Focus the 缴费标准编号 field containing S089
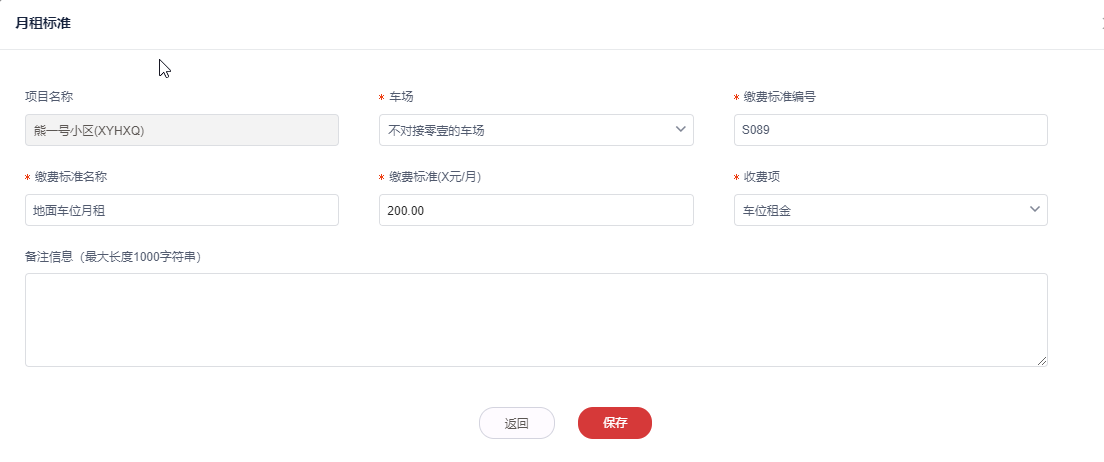 point(890,130)
